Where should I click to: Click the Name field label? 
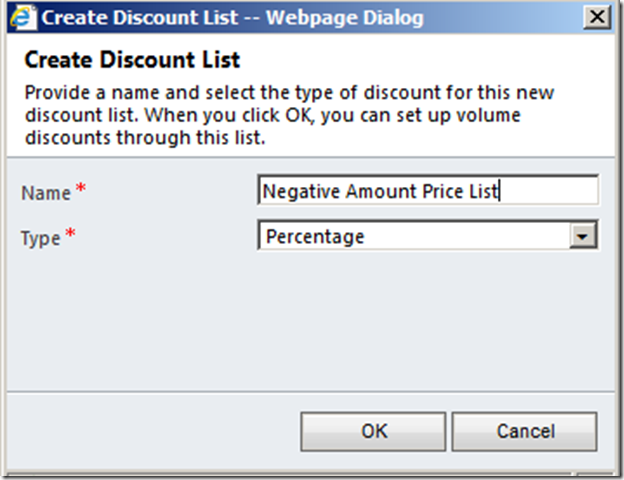tap(46, 193)
